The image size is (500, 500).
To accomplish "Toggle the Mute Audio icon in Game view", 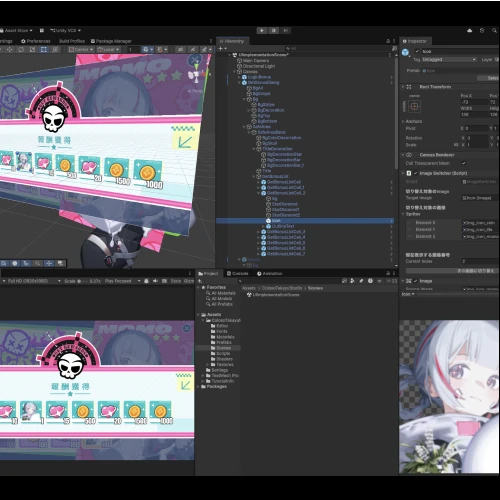I will (155, 281).
